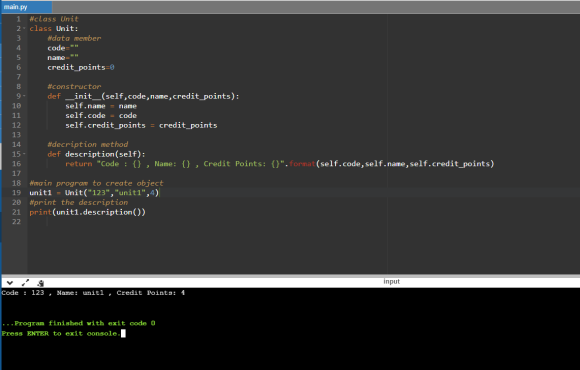Click the '#class Unit' comment on line 1
Image resolution: width=580 pixels, height=370 pixels.
pyautogui.click(x=54, y=19)
